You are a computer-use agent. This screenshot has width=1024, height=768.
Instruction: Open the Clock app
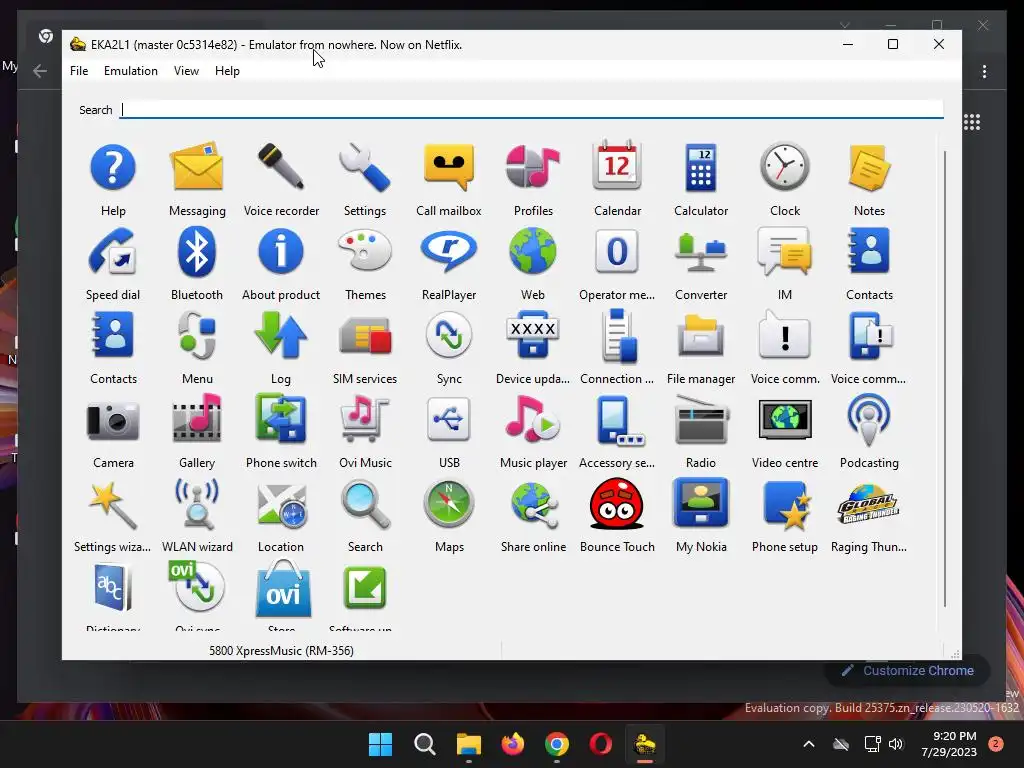pos(785,167)
